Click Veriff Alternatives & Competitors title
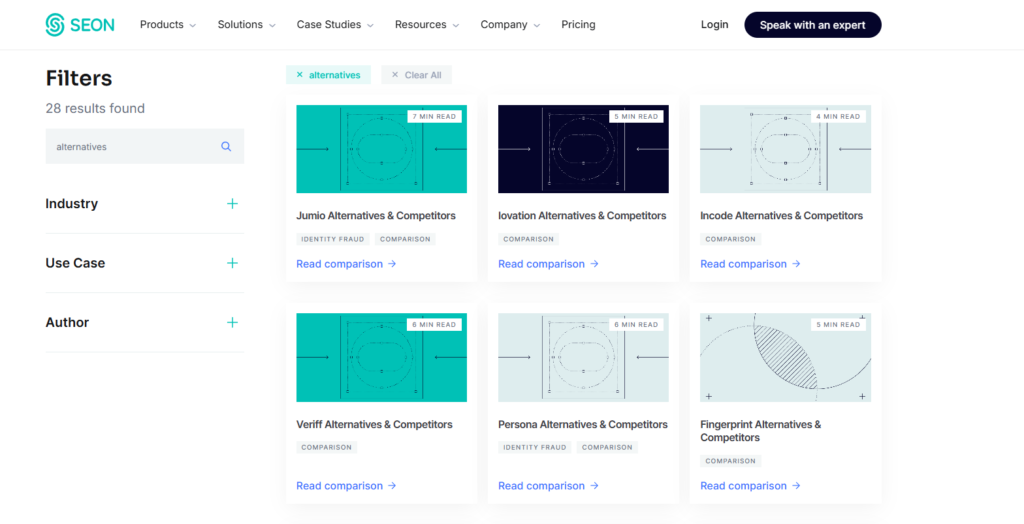The width and height of the screenshot is (1024, 524). pos(374,425)
